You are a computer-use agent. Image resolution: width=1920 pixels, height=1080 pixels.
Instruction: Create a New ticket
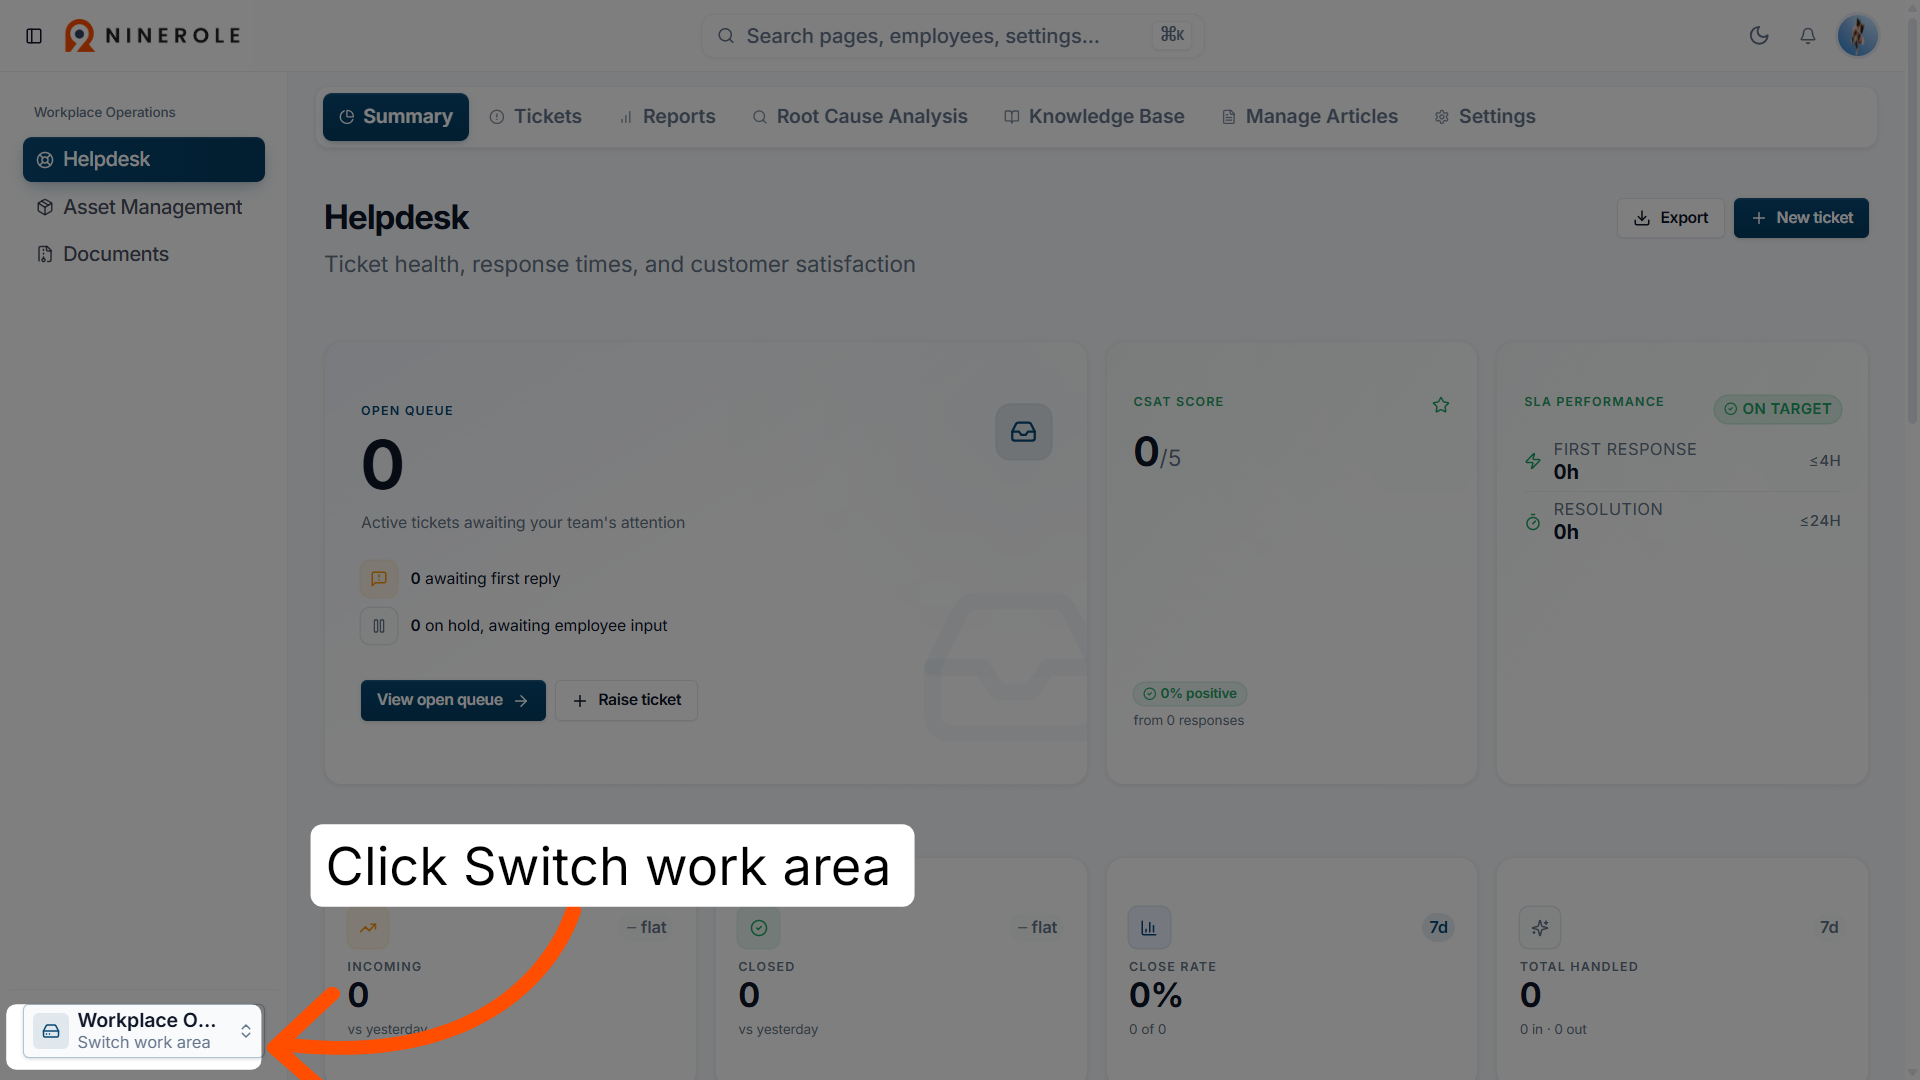[1801, 218]
